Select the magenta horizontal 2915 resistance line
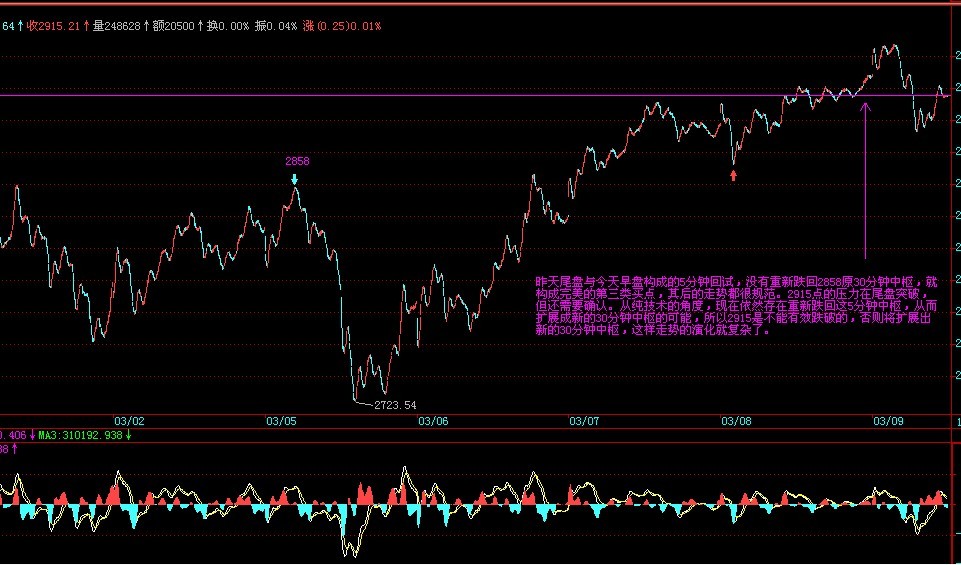This screenshot has height=565, width=961. 400,95
